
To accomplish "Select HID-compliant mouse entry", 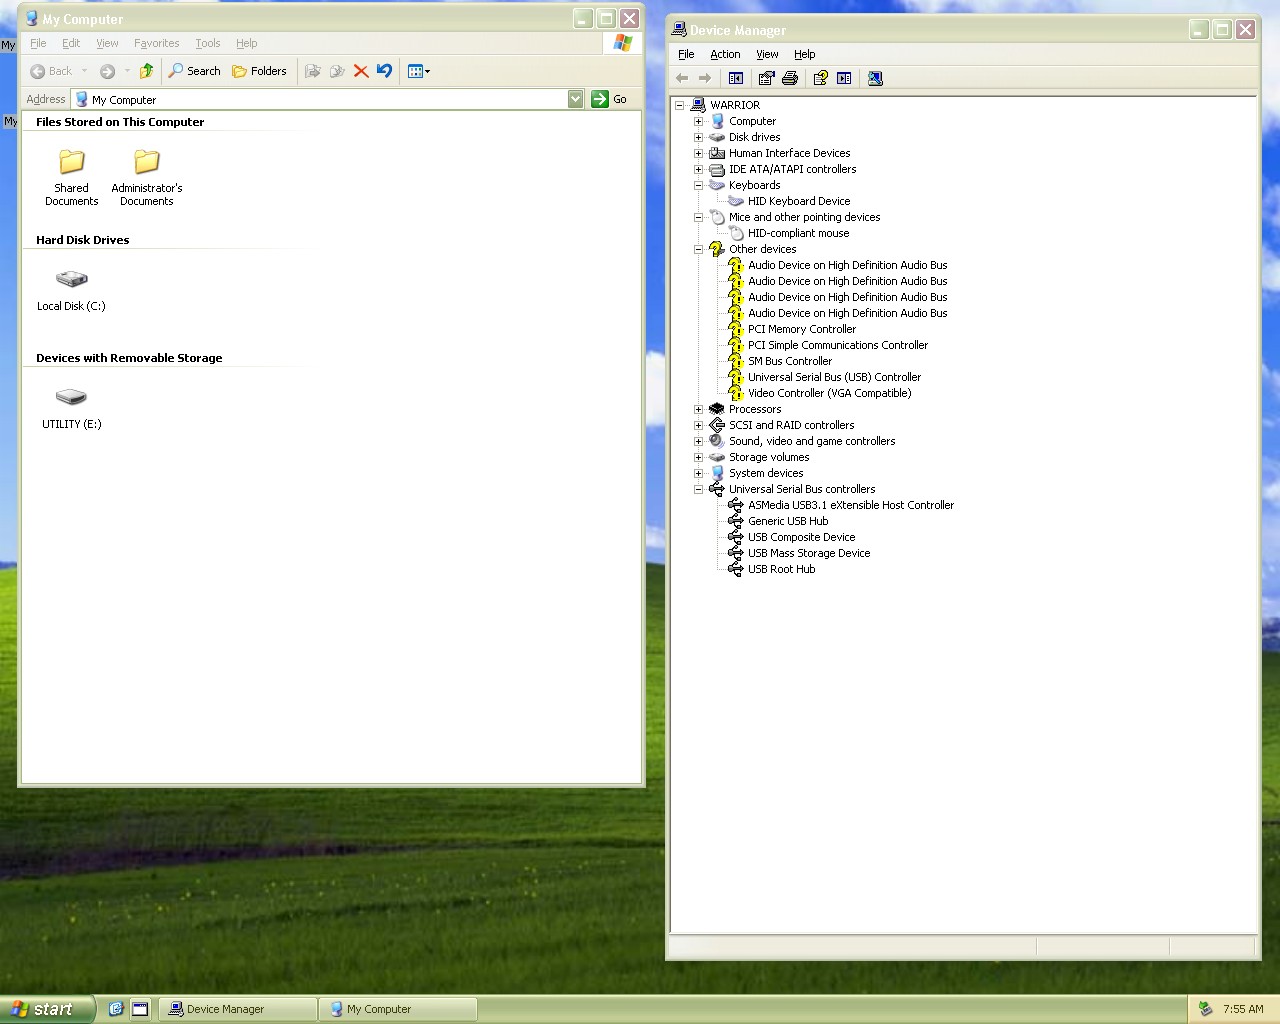I will pos(799,233).
